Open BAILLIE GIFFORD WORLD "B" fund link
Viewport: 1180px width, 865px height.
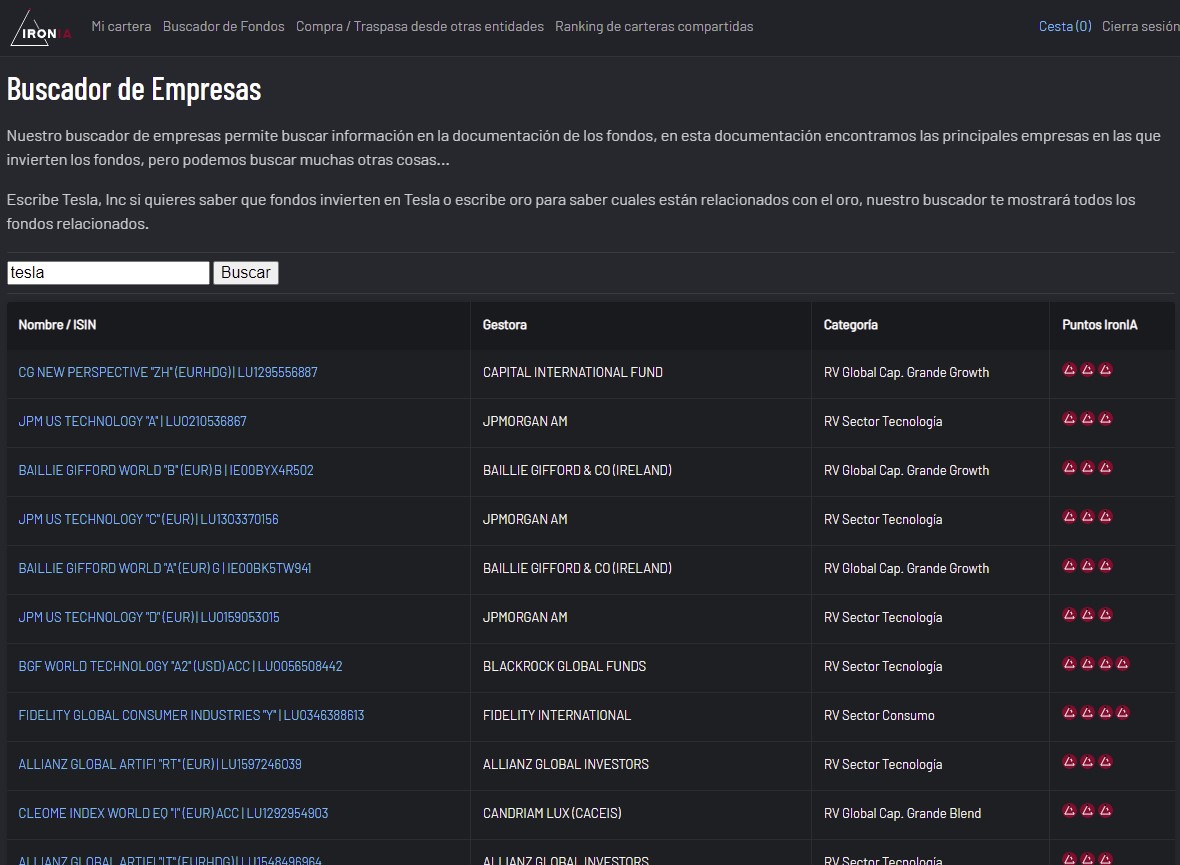(166, 470)
